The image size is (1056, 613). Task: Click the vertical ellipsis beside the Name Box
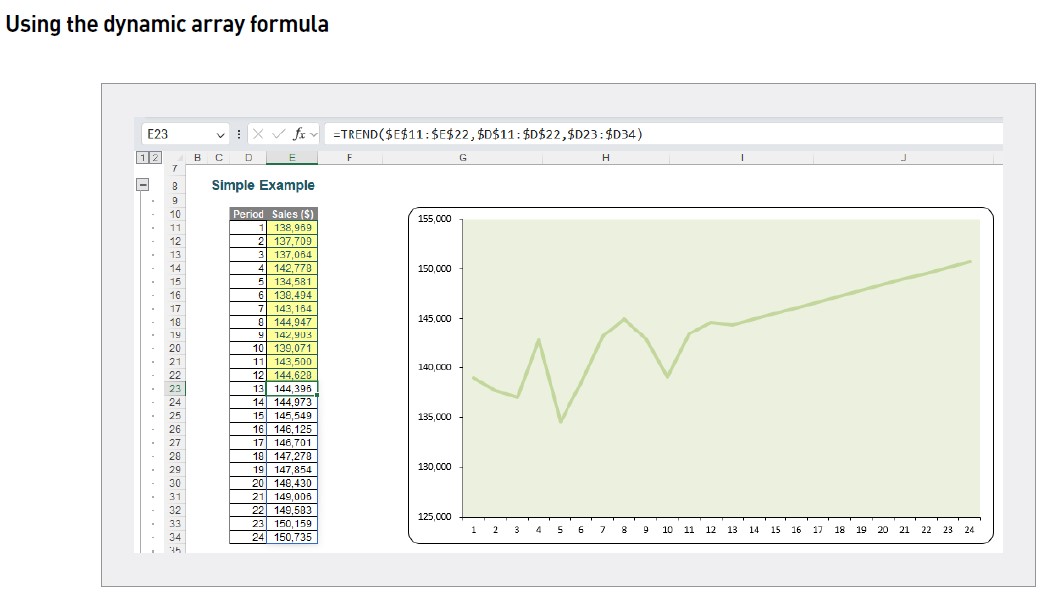point(238,132)
